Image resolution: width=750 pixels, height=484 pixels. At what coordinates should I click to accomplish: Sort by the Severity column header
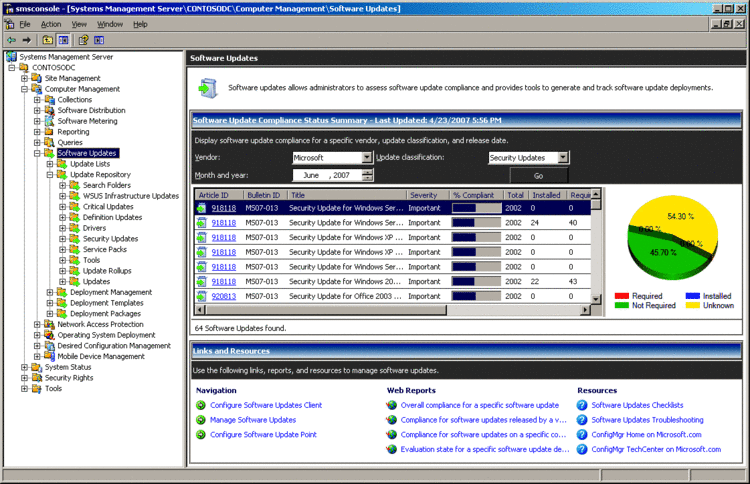(x=423, y=194)
